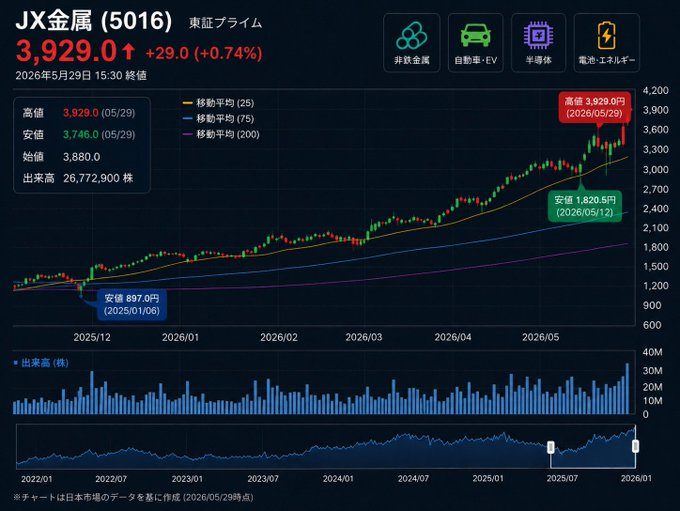Click the 600 price axis label
Image resolution: width=680 pixels, height=511 pixels.
tap(652, 325)
